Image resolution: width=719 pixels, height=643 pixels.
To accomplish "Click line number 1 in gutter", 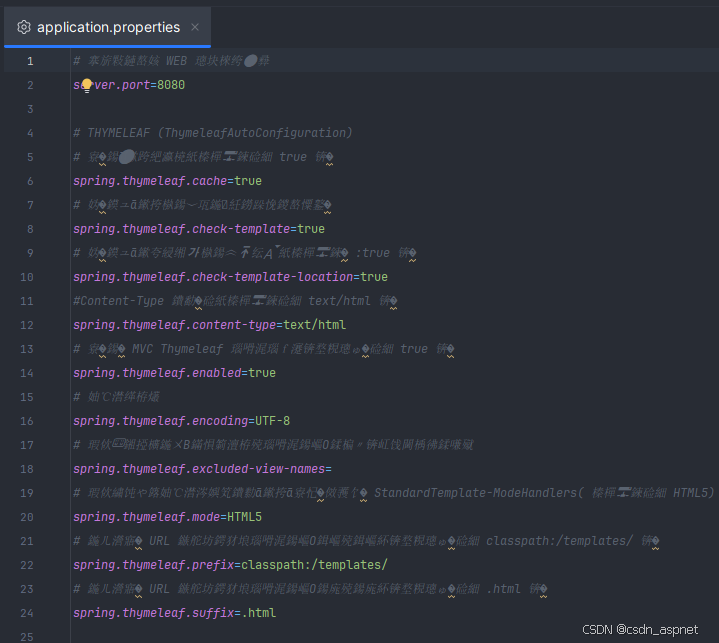I will [x=30, y=61].
